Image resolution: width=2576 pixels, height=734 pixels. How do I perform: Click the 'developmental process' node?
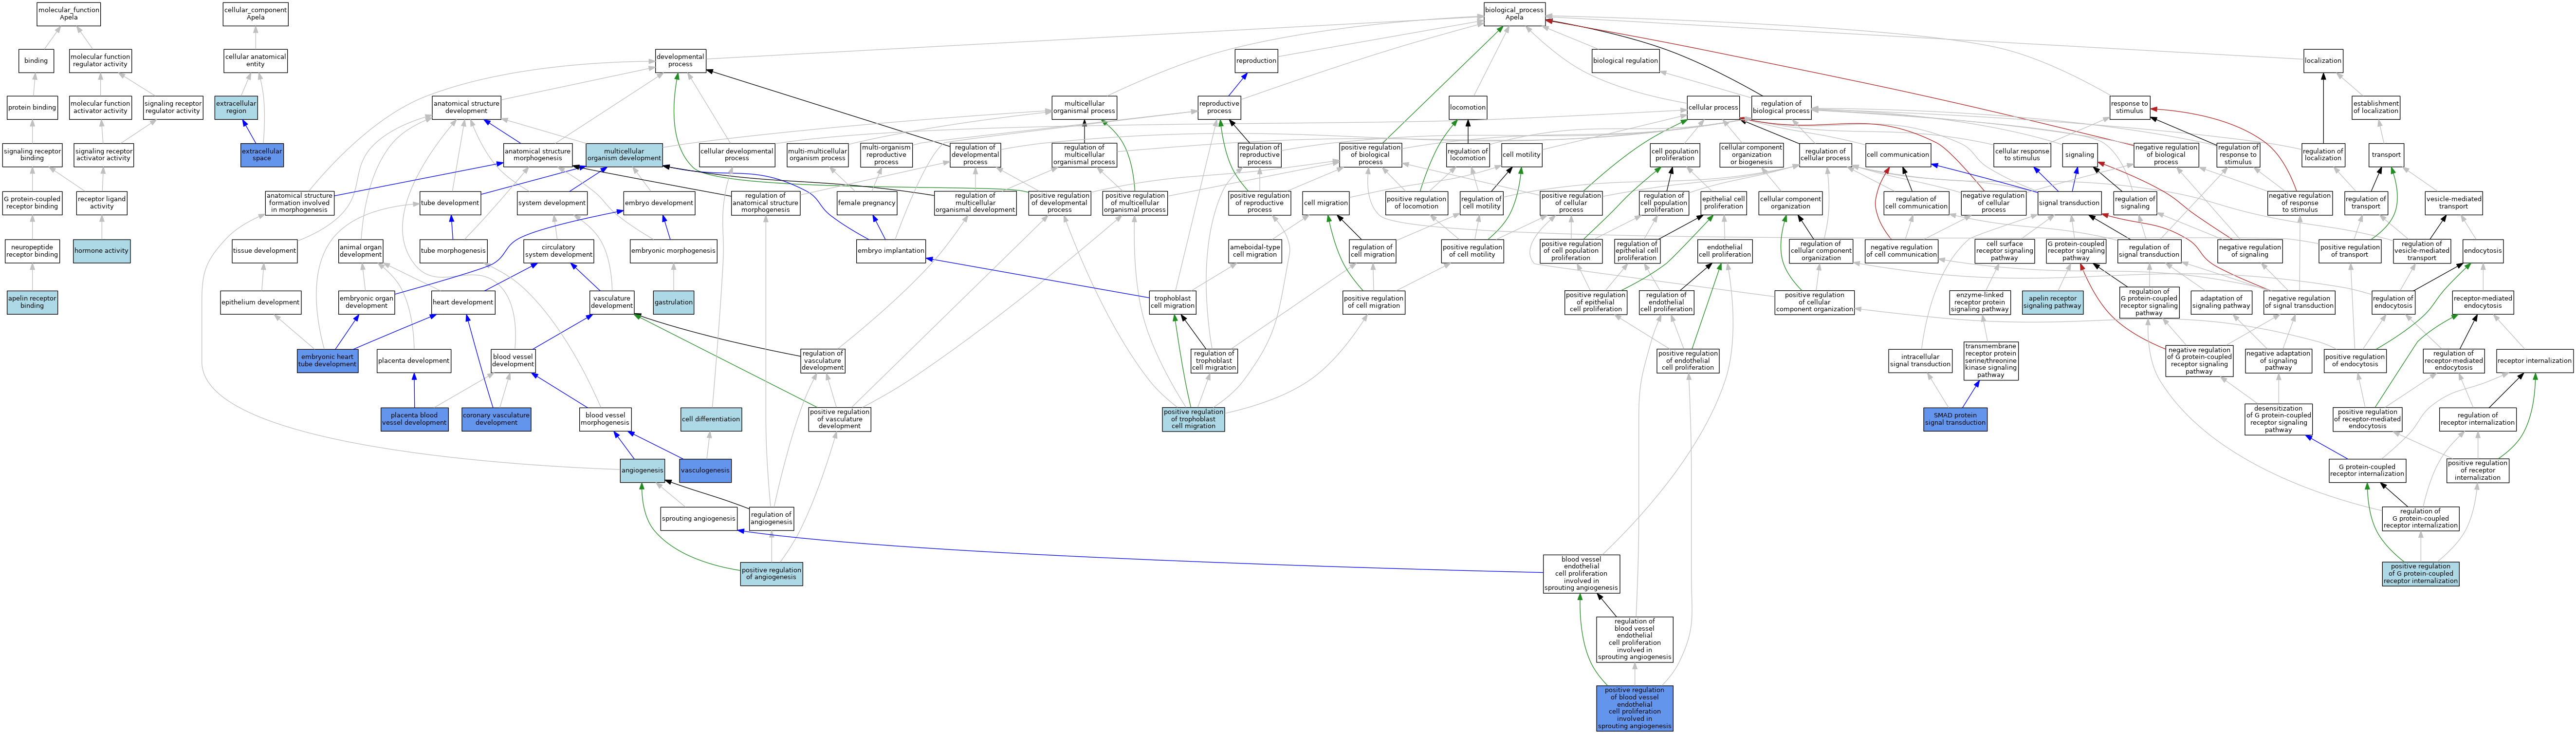(x=680, y=61)
